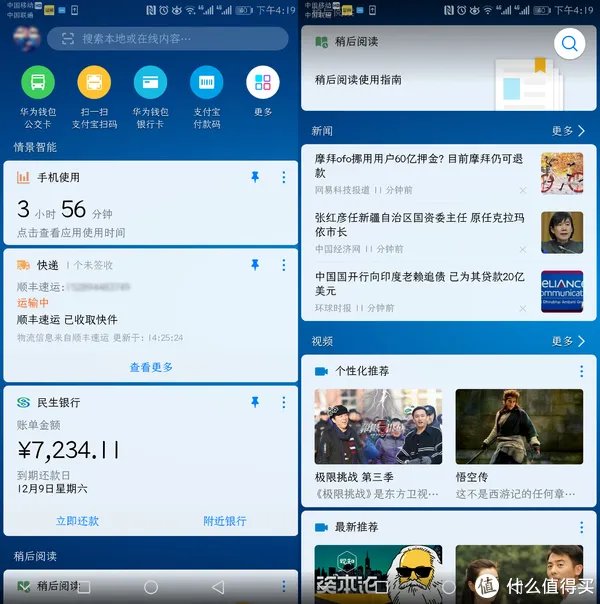Tap the NFC status icon on left screen

(151, 10)
